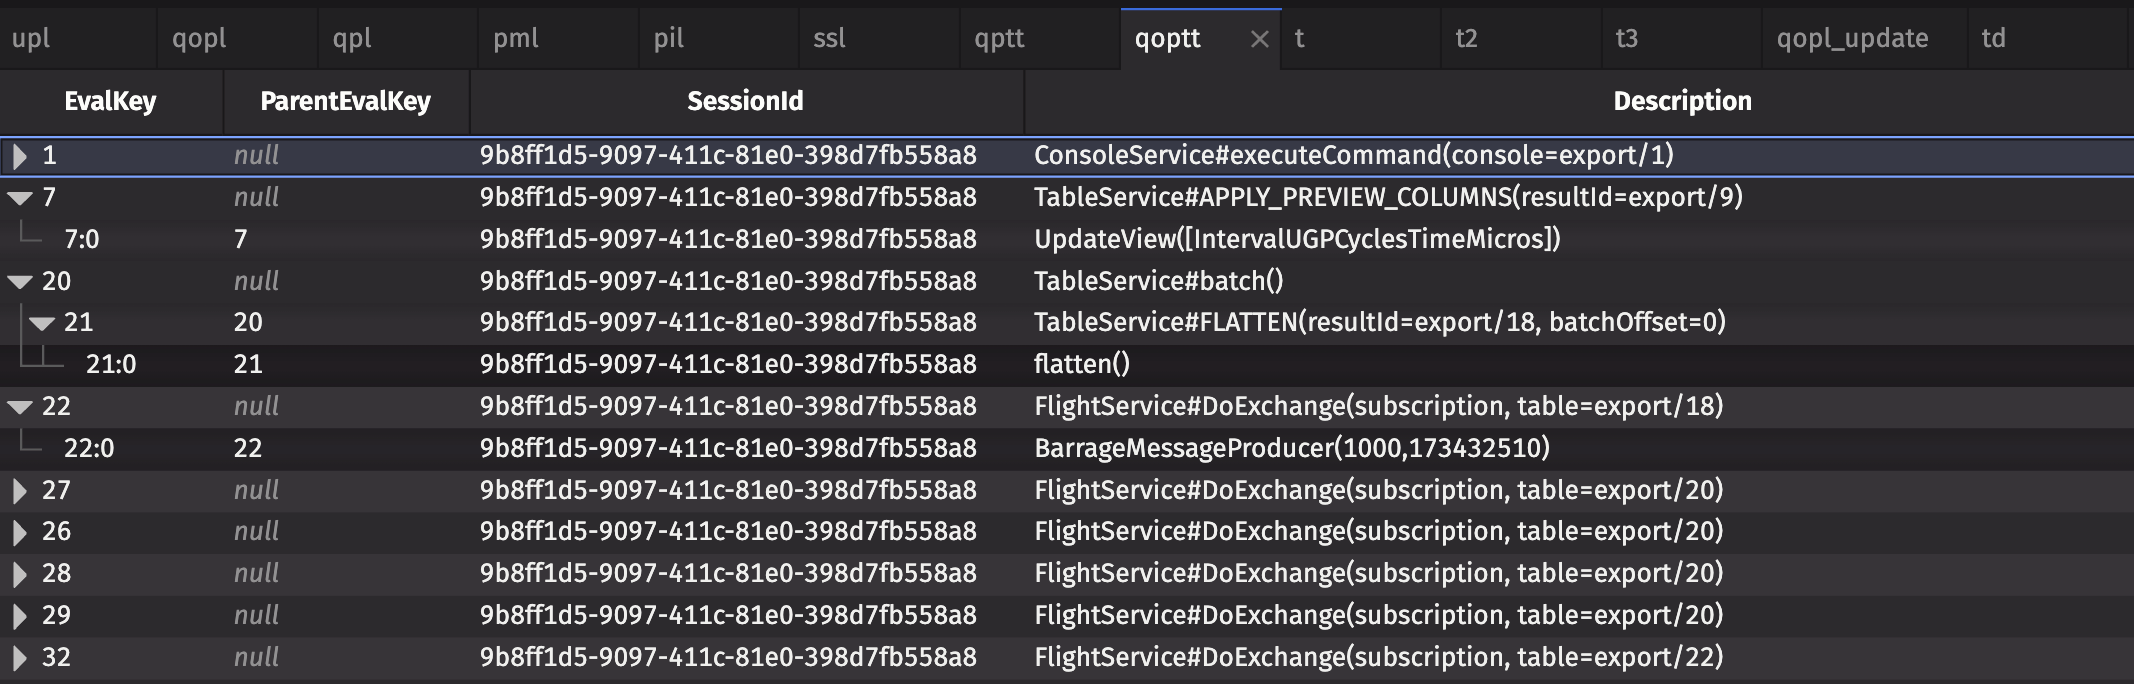Expand row with EvalKey 1
The height and width of the screenshot is (684, 2134).
point(20,156)
